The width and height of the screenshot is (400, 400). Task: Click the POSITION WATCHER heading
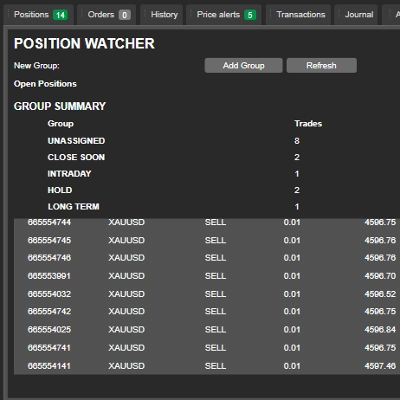pyautogui.click(x=84, y=44)
